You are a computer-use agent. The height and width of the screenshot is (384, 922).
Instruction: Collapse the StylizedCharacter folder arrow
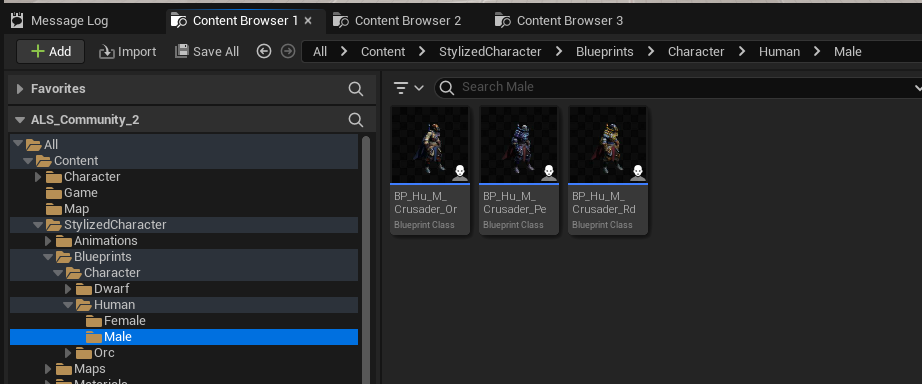coord(38,225)
